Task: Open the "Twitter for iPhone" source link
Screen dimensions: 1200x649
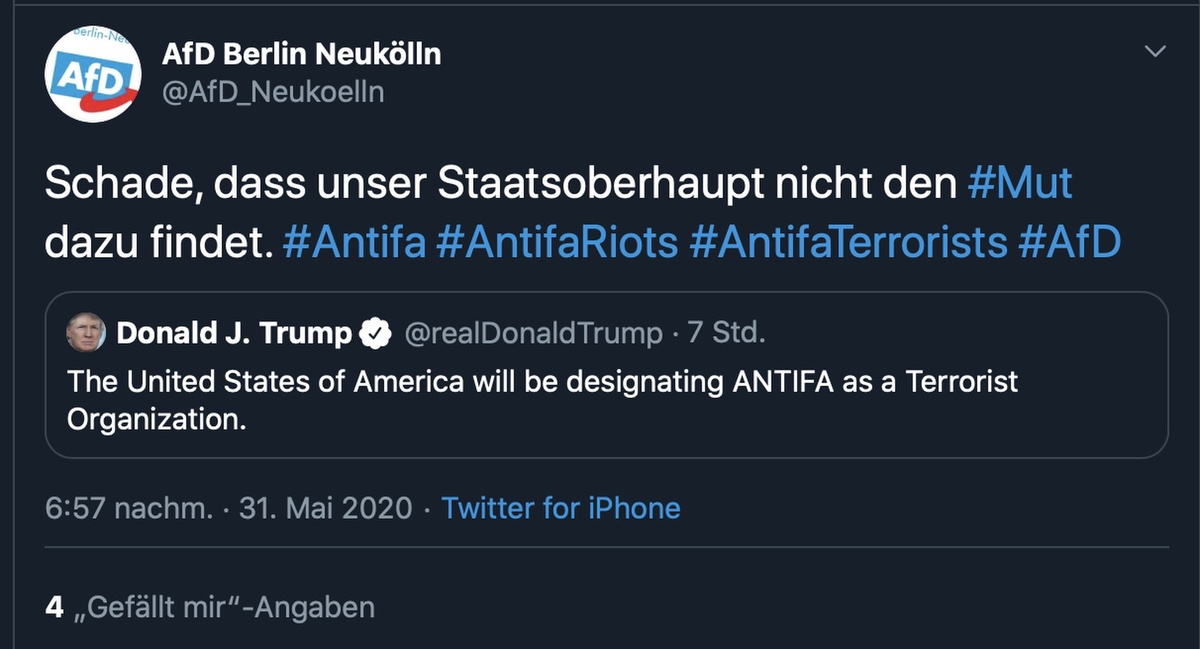Action: (x=561, y=508)
